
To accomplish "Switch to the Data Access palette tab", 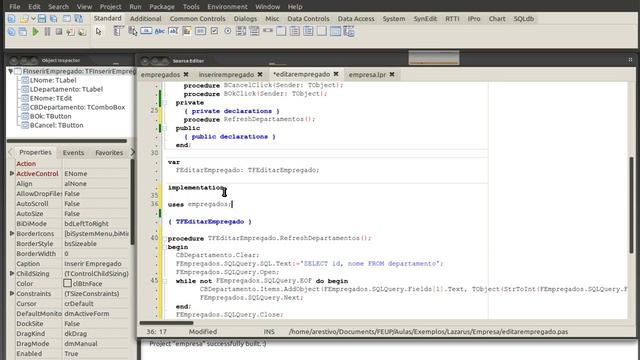I will 356,19.
